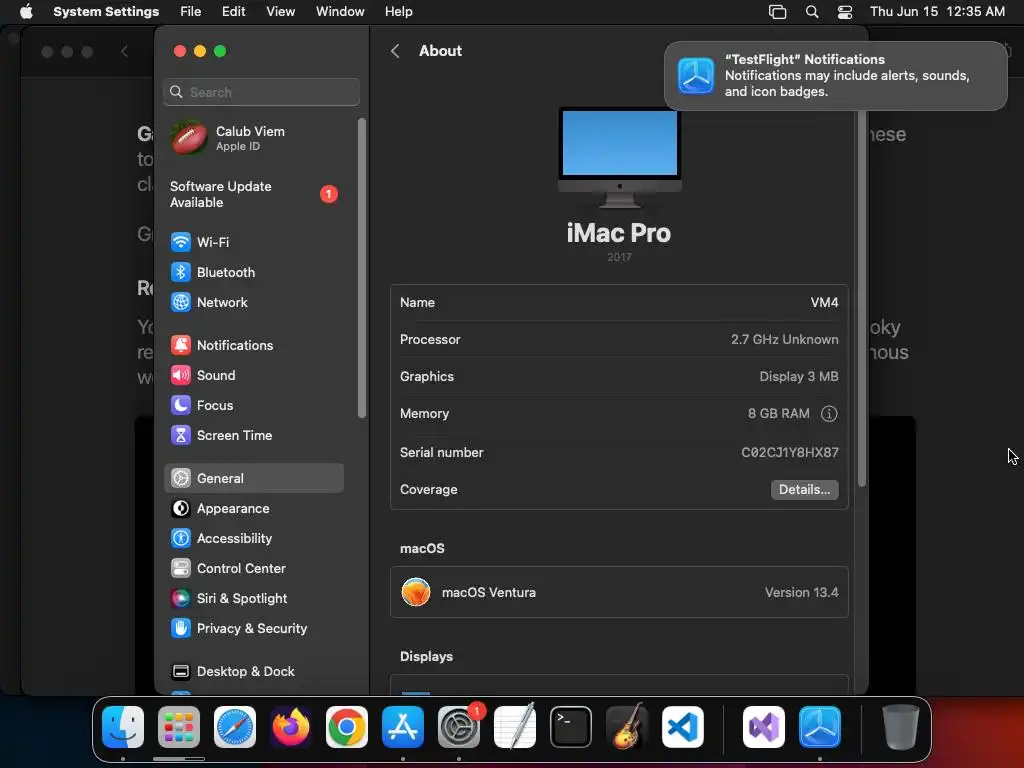
Task: Open TextEdit from the Dock
Action: click(515, 727)
